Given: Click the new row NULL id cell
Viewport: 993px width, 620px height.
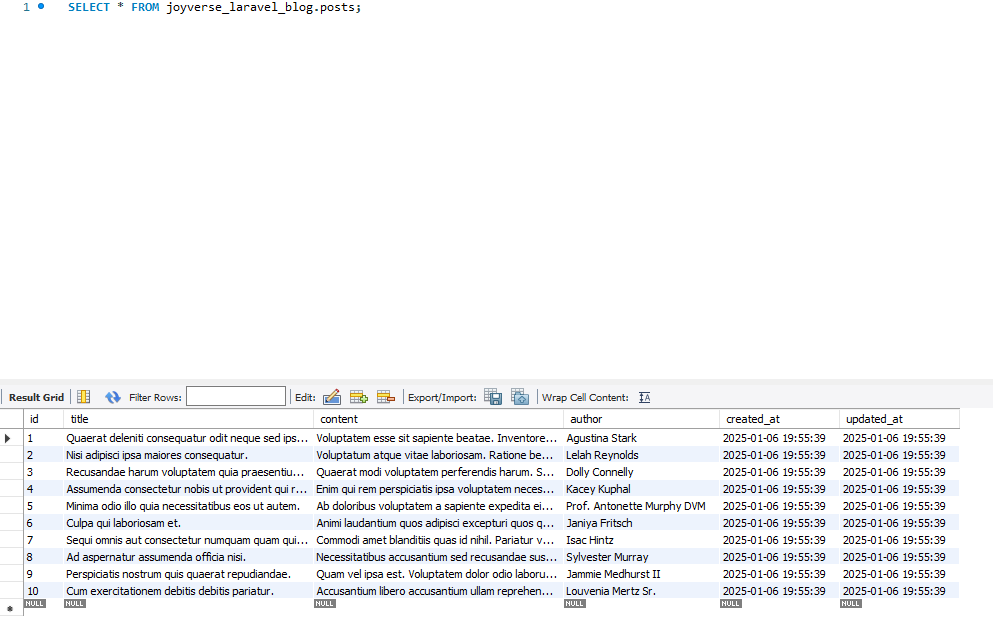Looking at the screenshot, I should [35, 604].
